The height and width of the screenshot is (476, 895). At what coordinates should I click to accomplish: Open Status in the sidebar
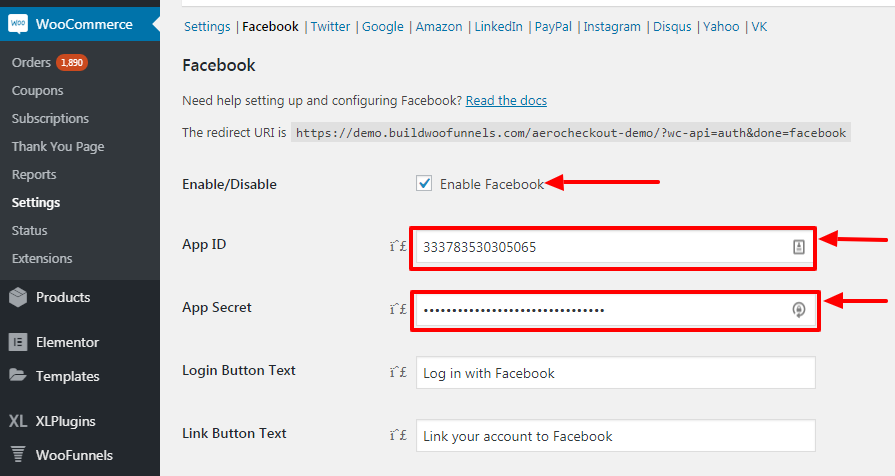30,230
